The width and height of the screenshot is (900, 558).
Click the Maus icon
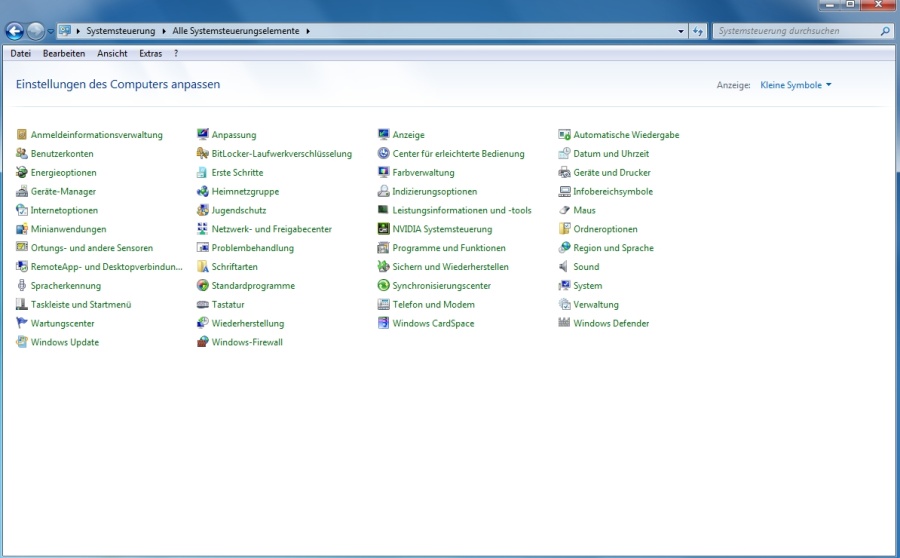point(564,211)
